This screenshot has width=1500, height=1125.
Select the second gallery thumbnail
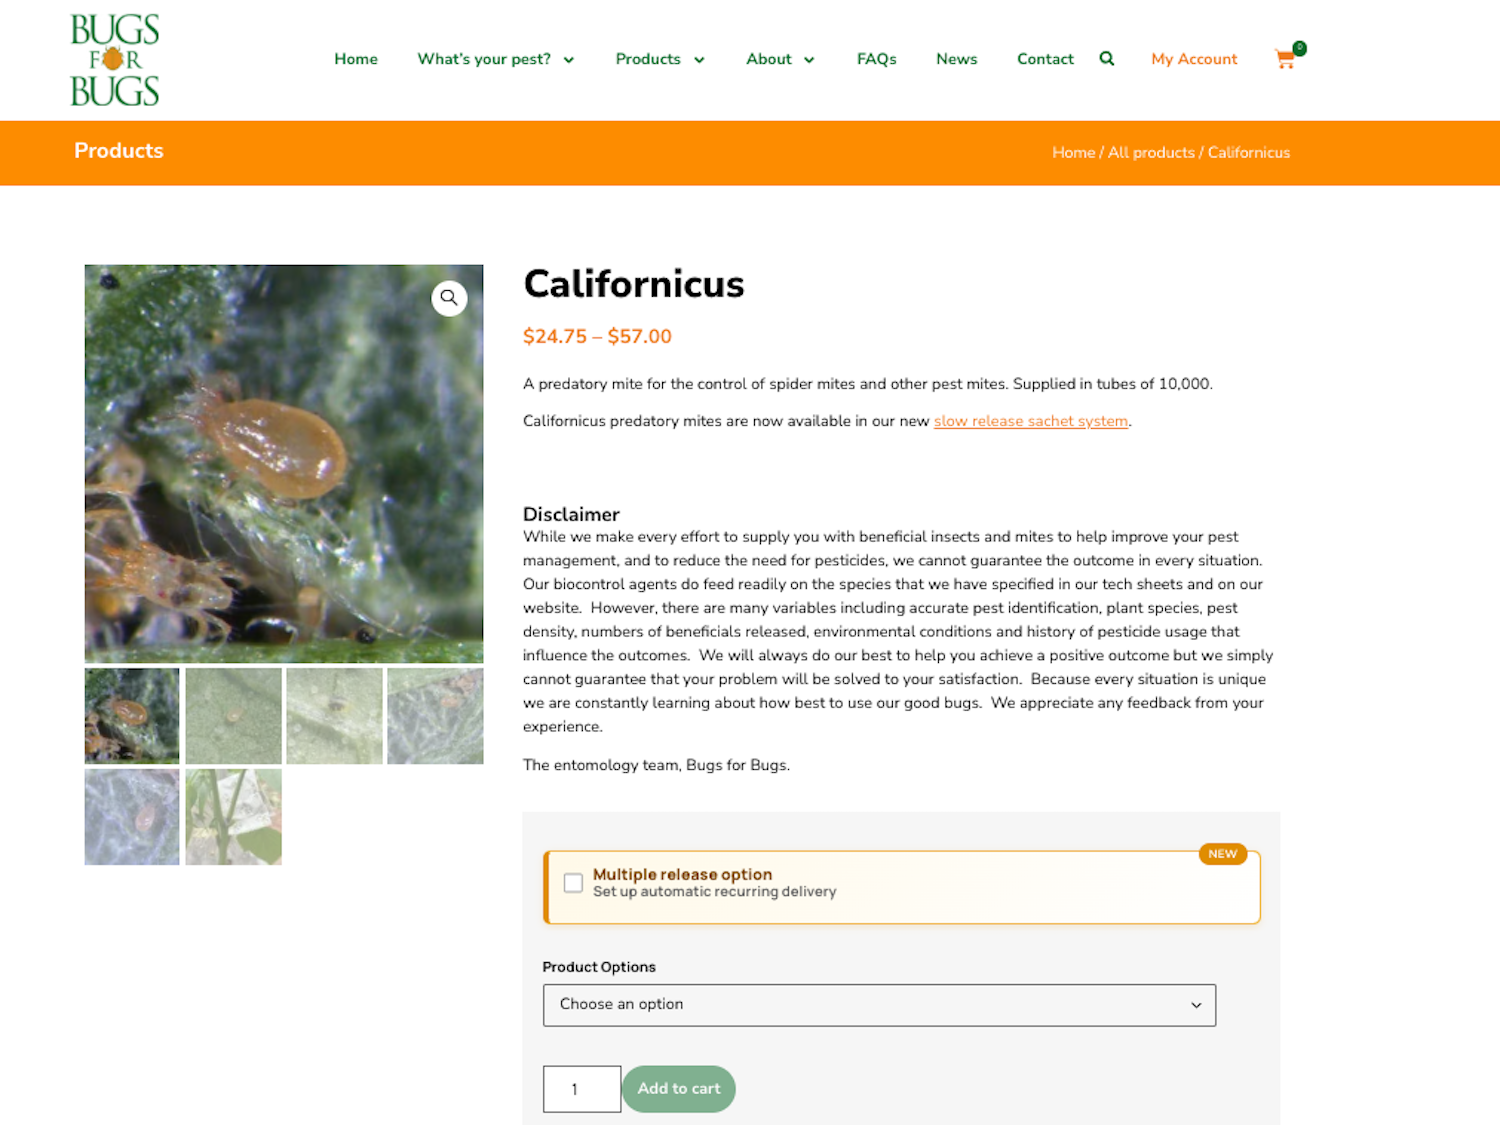(233, 716)
